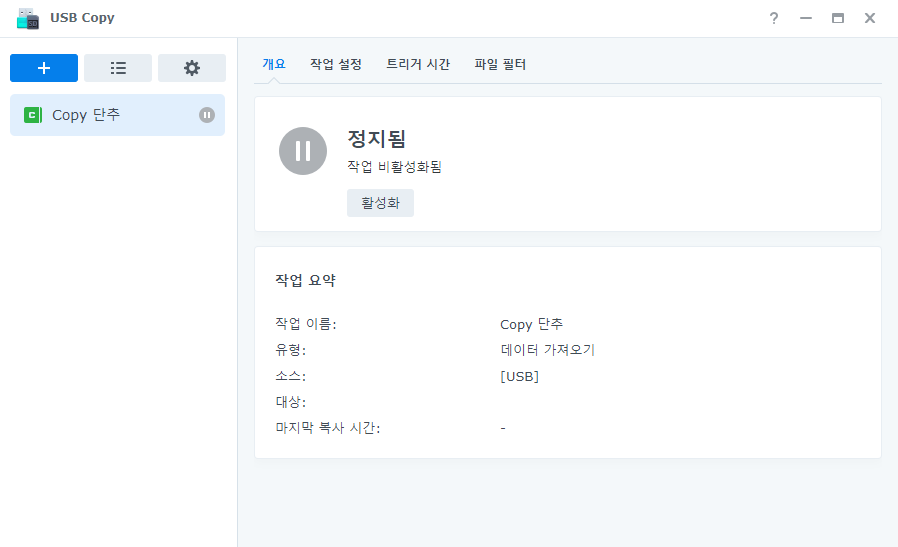This screenshot has width=898, height=547.
Task: Click the 정지됨 status heading
Action: click(377, 139)
